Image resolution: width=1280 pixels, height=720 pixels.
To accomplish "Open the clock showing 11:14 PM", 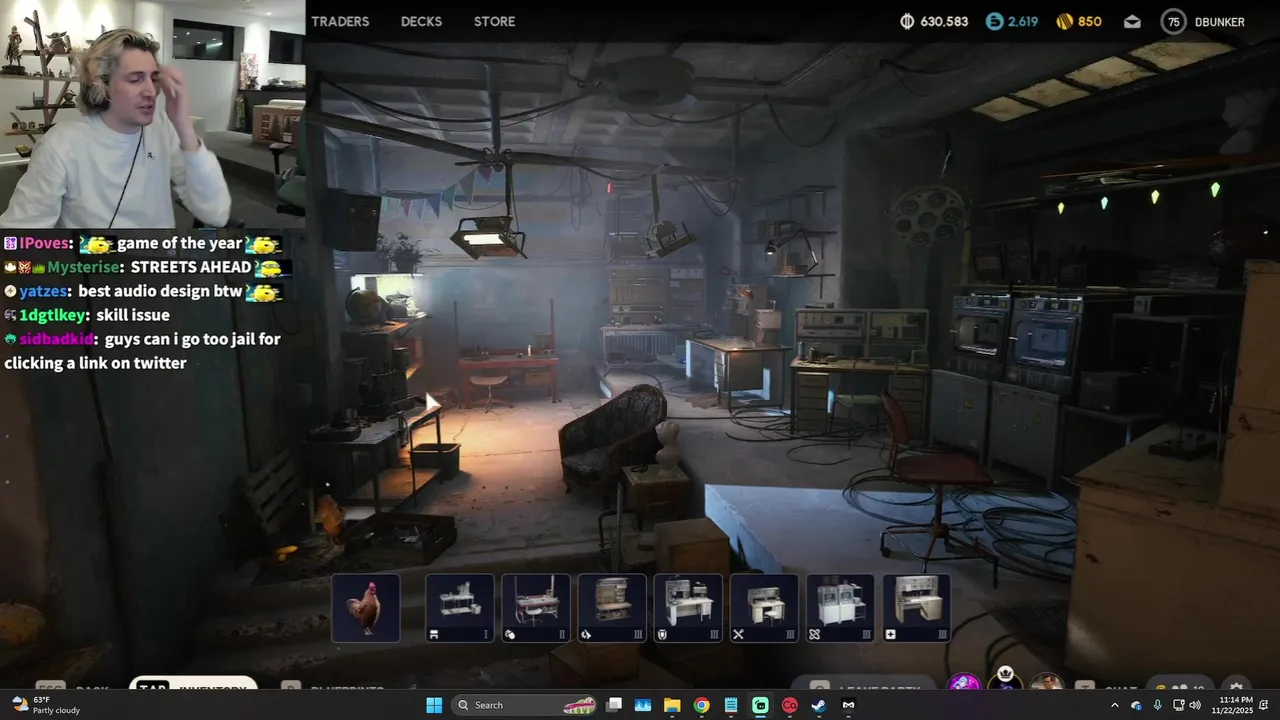I will point(1233,705).
